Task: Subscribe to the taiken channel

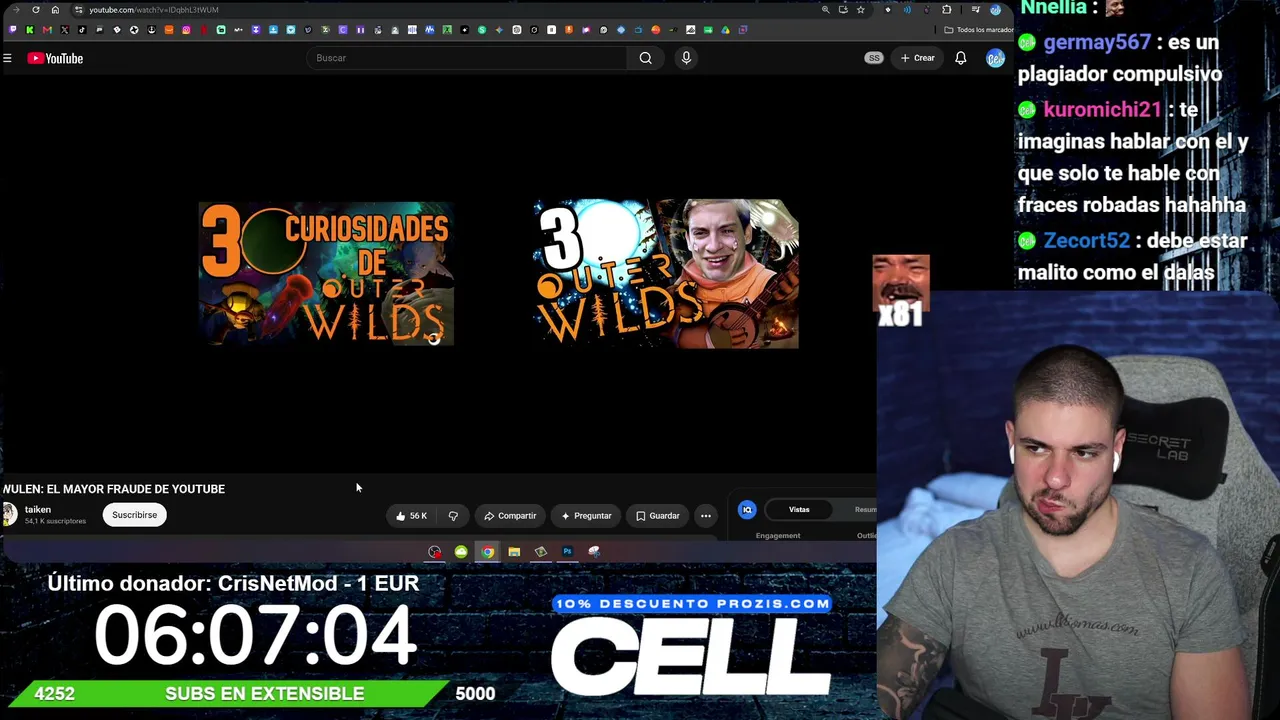Action: click(x=134, y=515)
